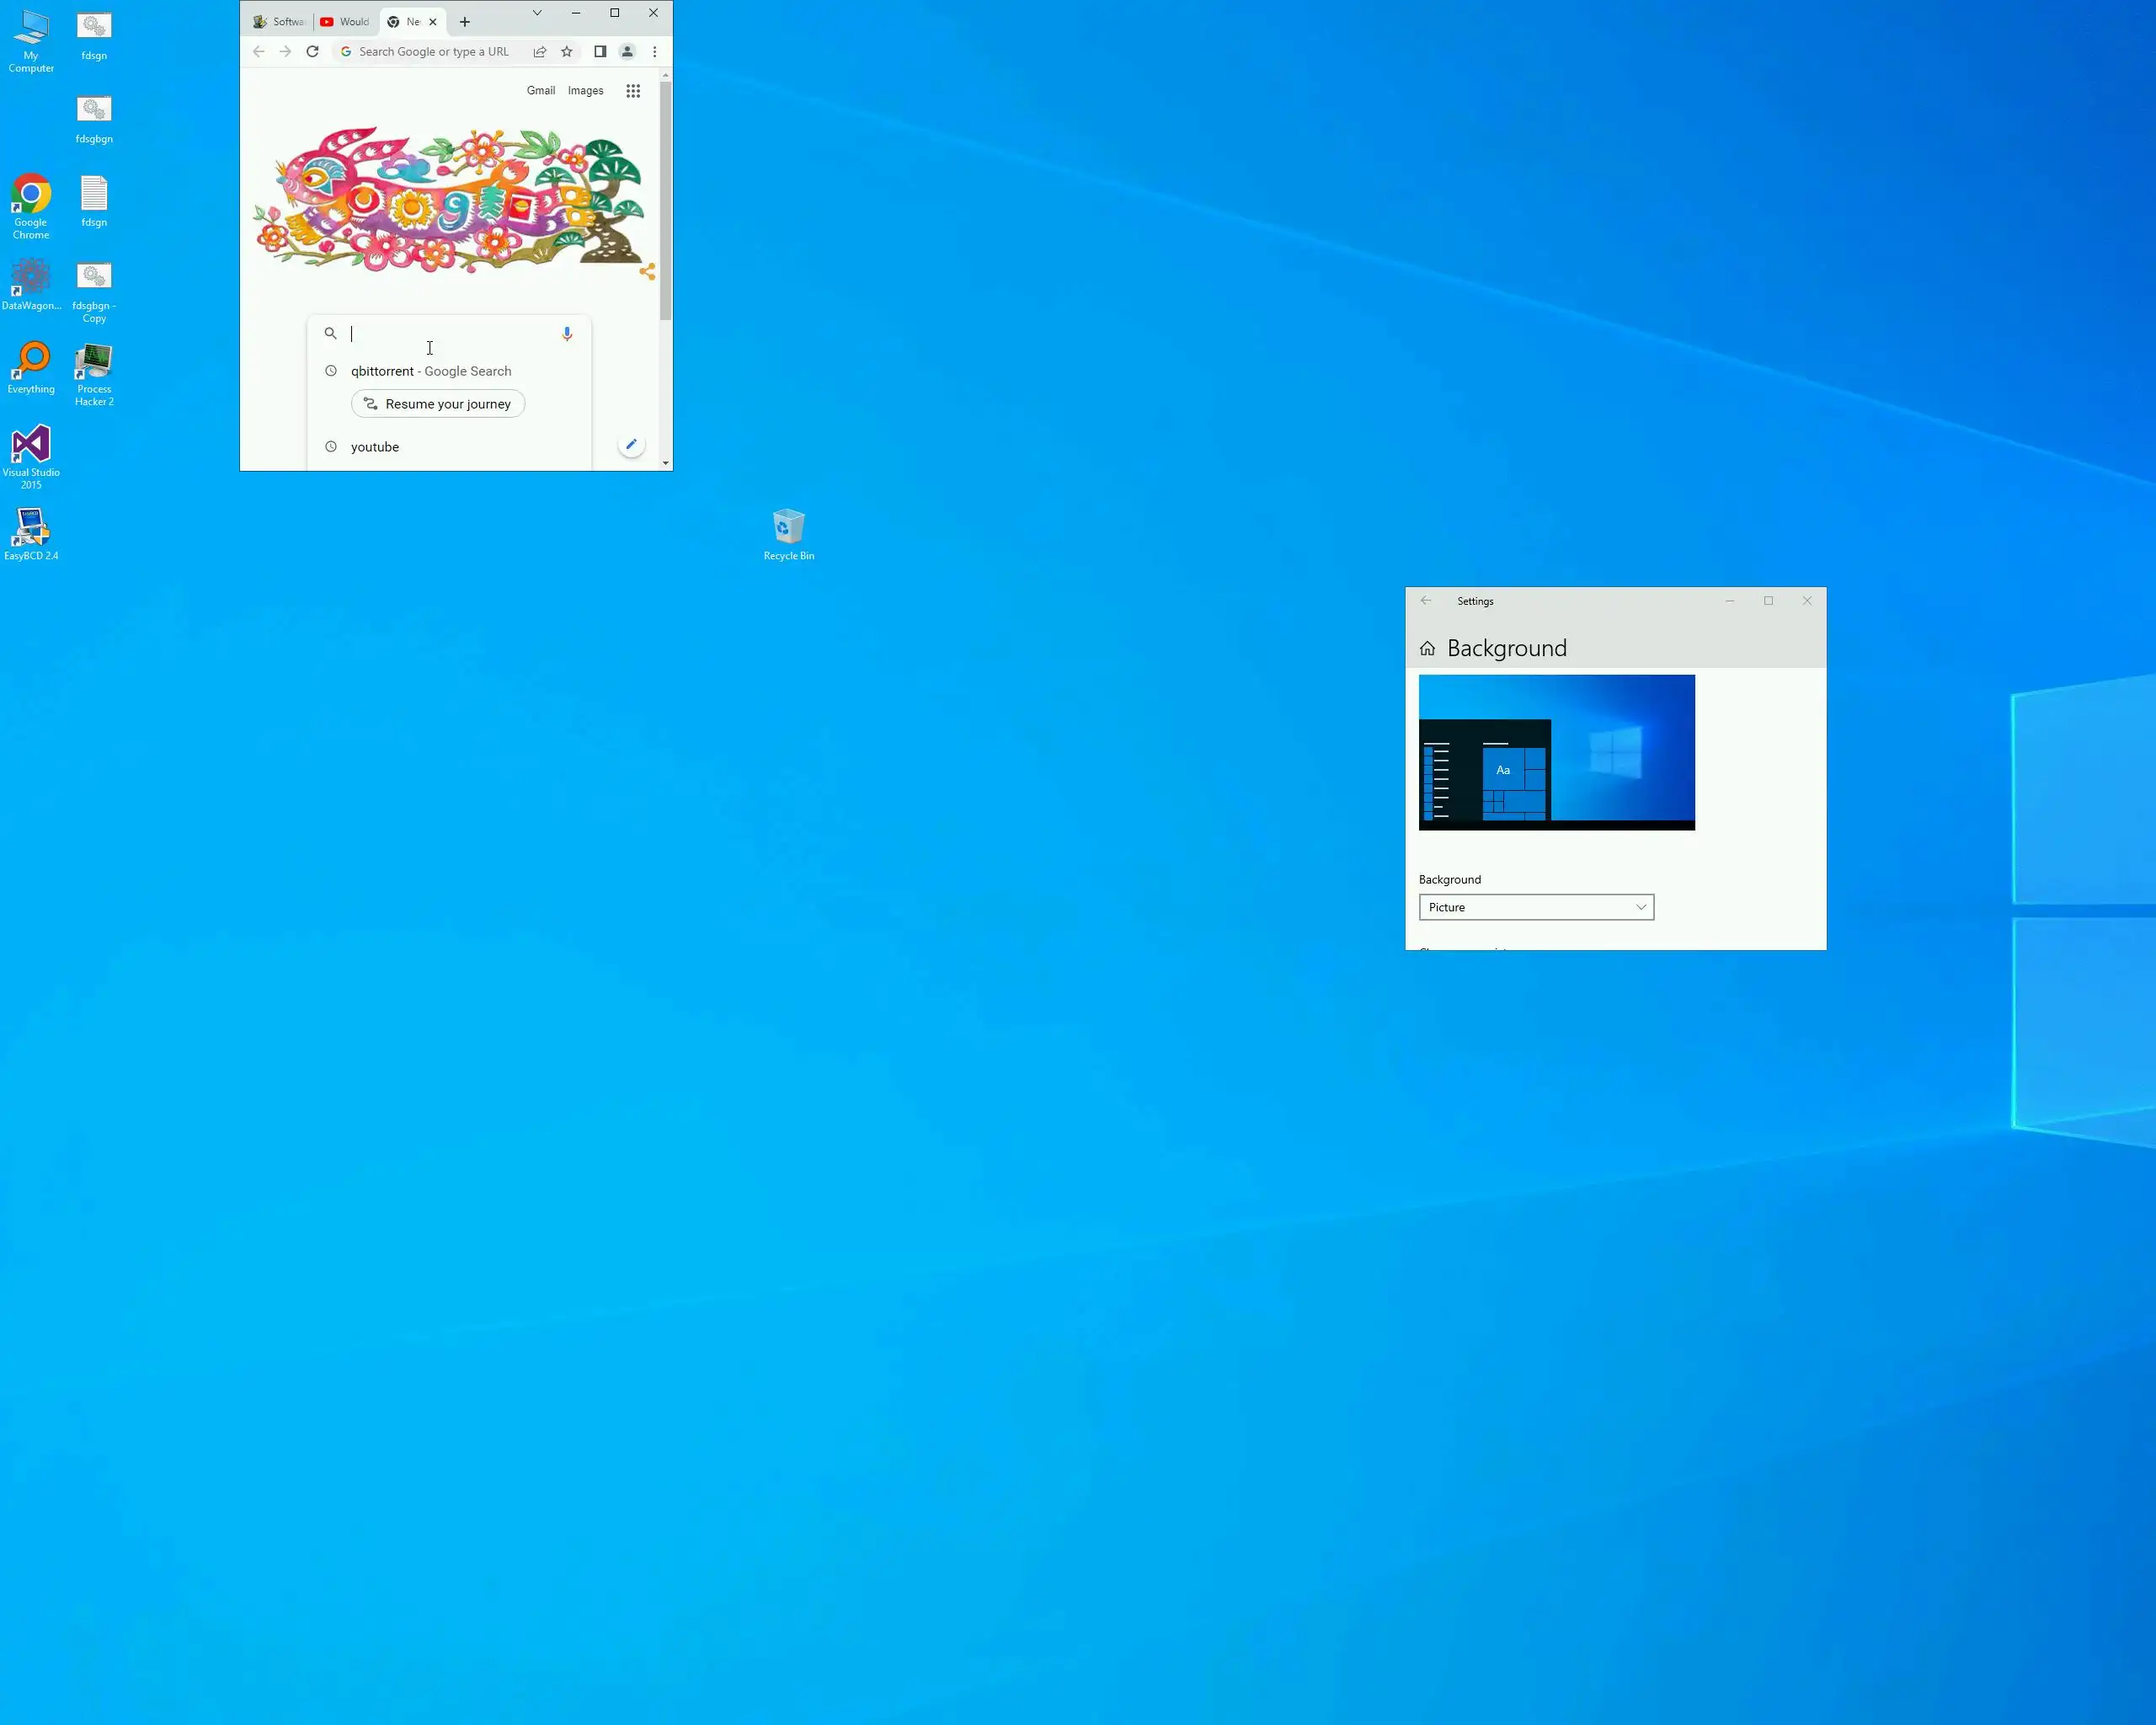The image size is (2156, 1725).
Task: Switch to the Software tab
Action: click(x=279, y=22)
